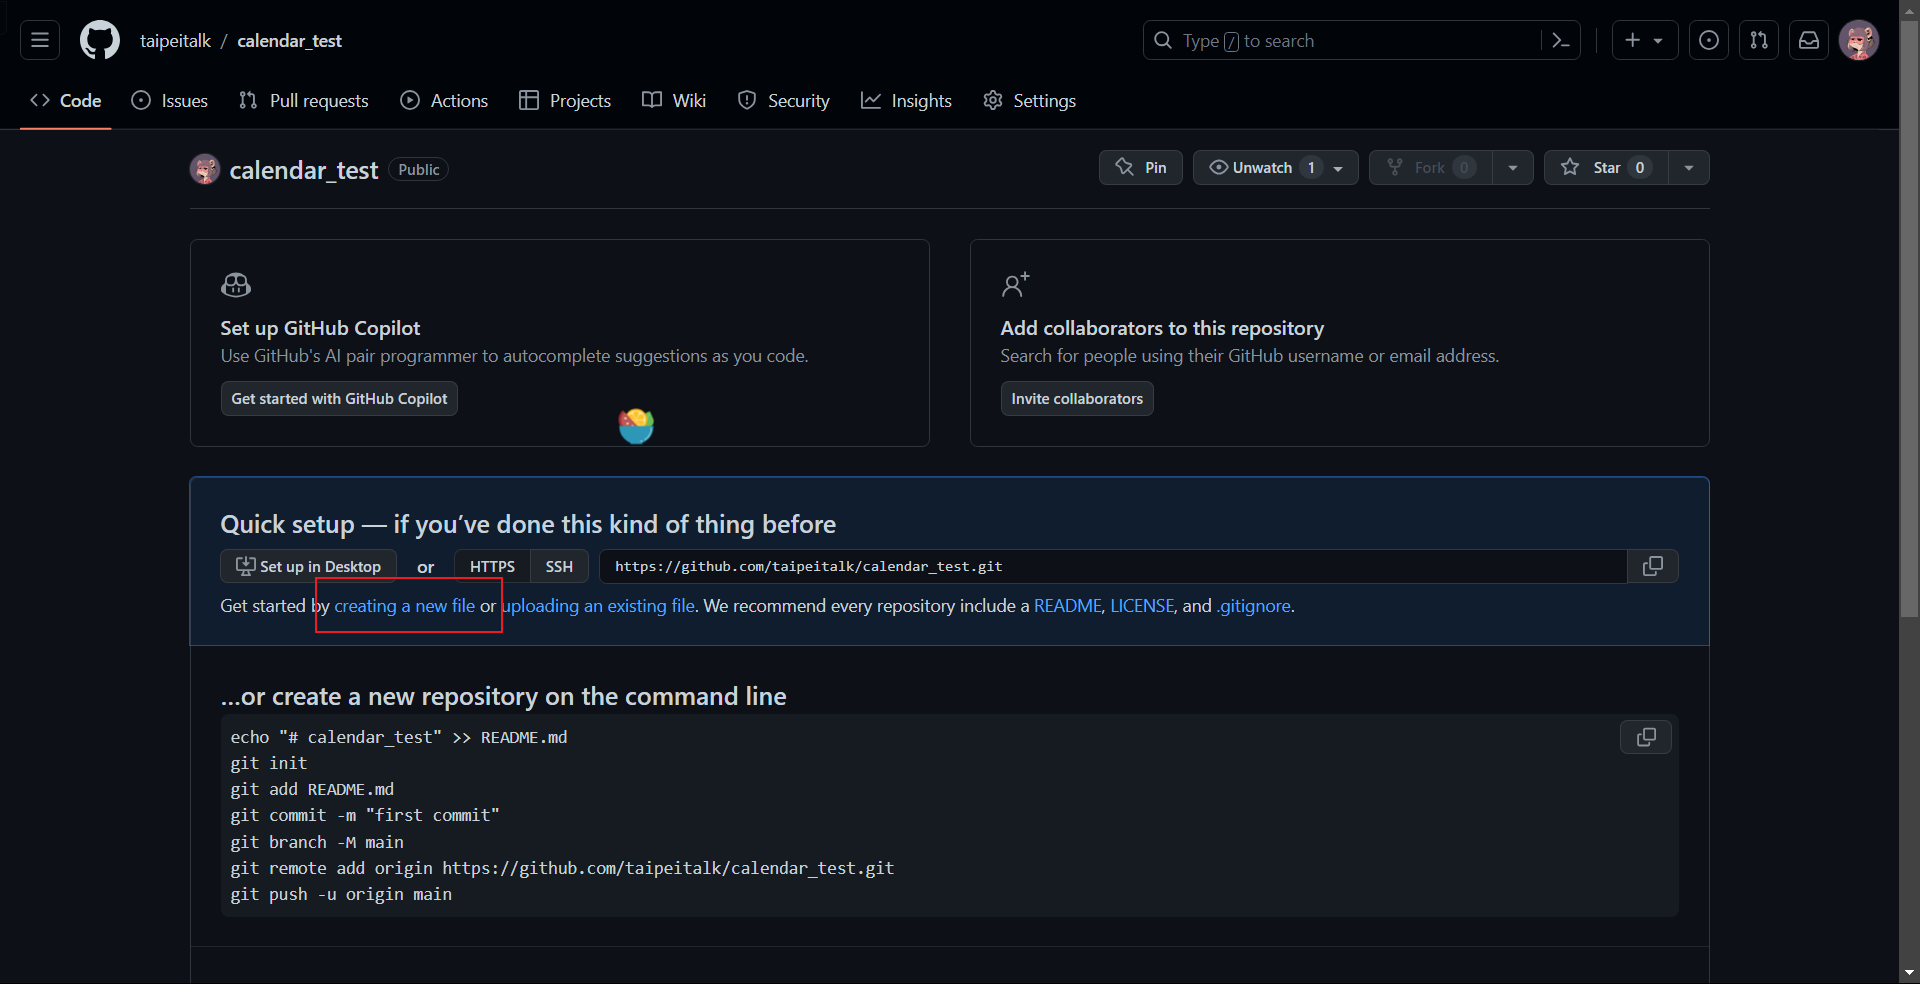Open the Security tab

point(784,100)
